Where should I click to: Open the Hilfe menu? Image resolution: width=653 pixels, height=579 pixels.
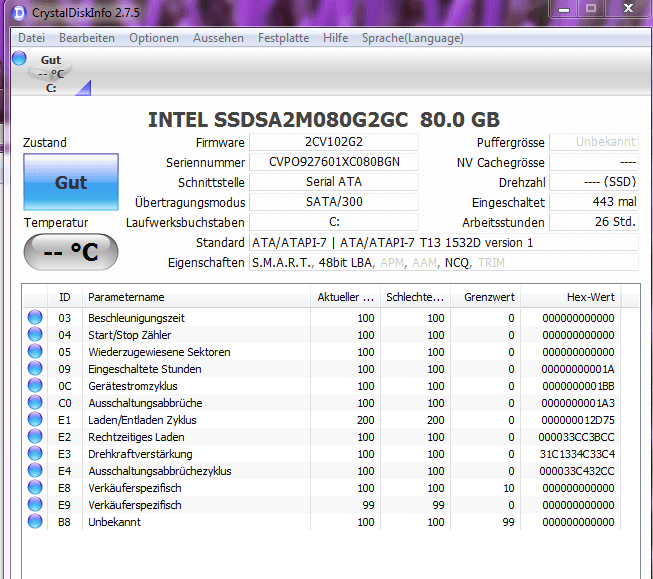coord(335,38)
